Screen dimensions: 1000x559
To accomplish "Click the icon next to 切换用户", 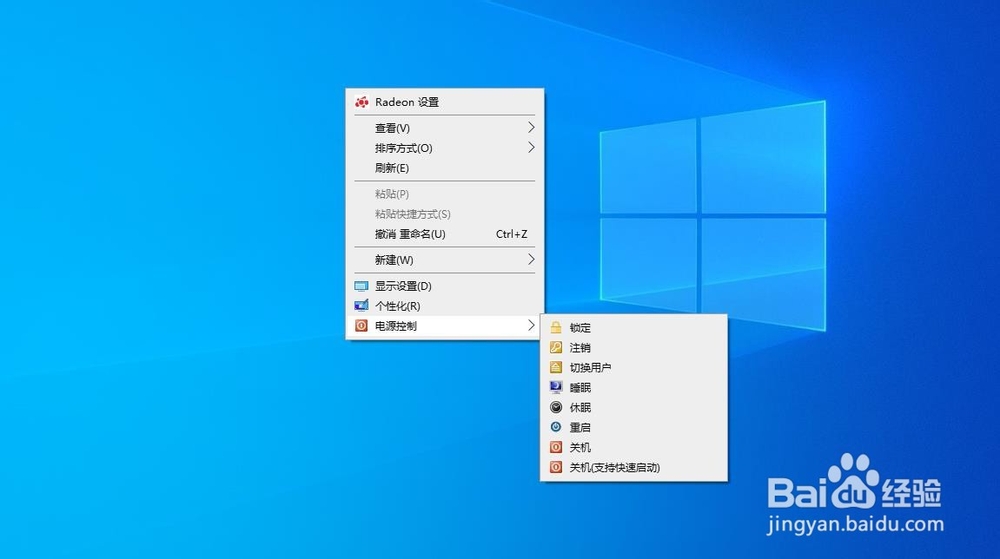I will pyautogui.click(x=556, y=367).
